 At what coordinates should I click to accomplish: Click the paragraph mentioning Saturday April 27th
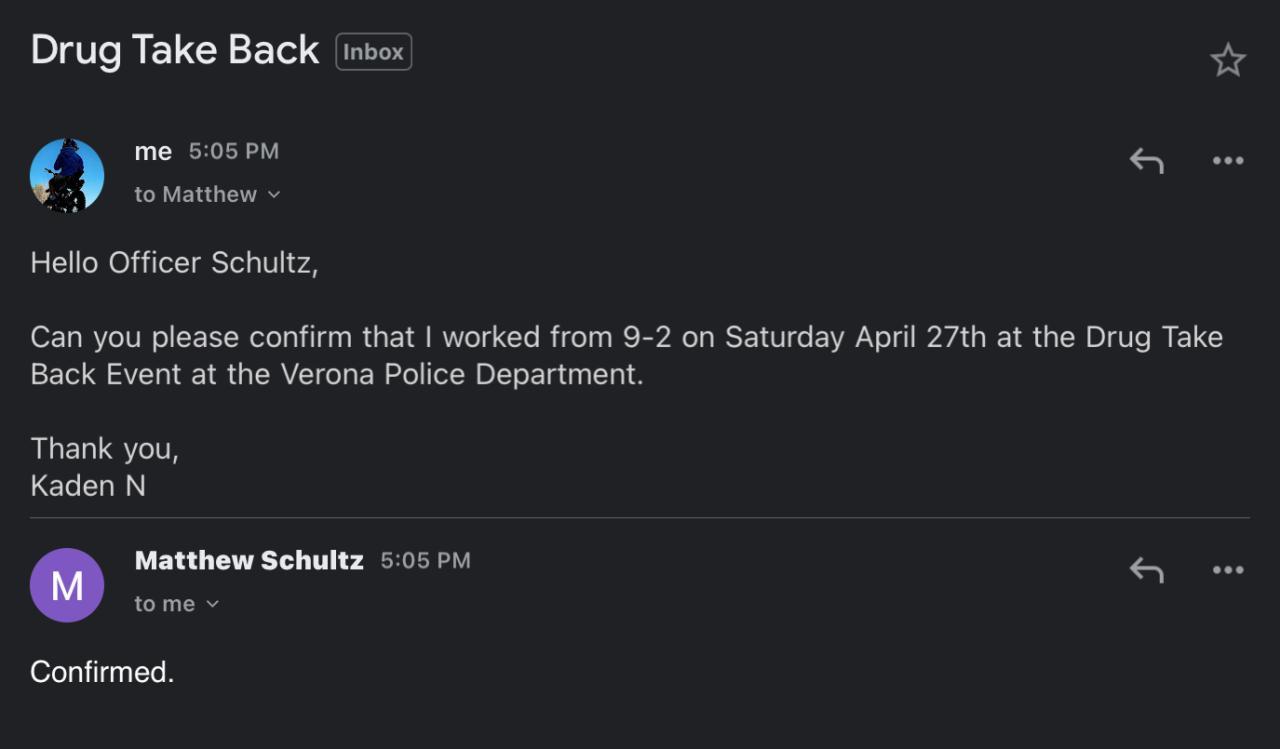point(626,356)
